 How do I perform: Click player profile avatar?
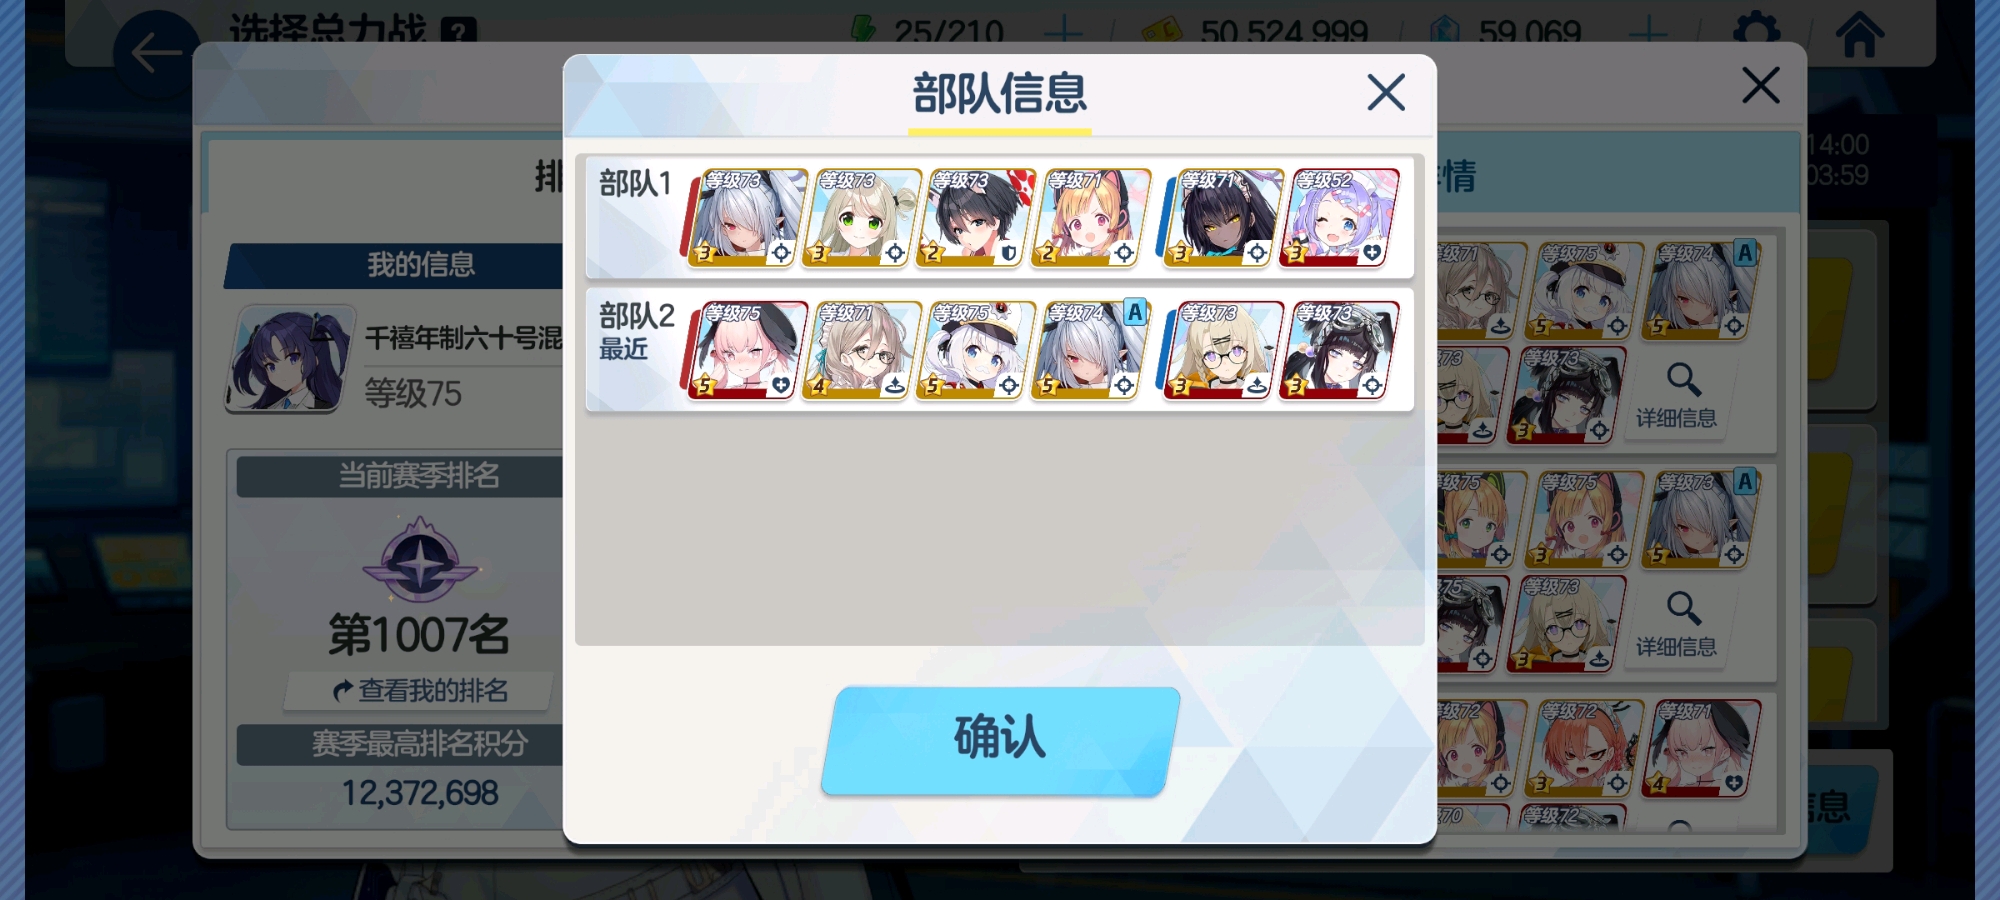click(290, 358)
